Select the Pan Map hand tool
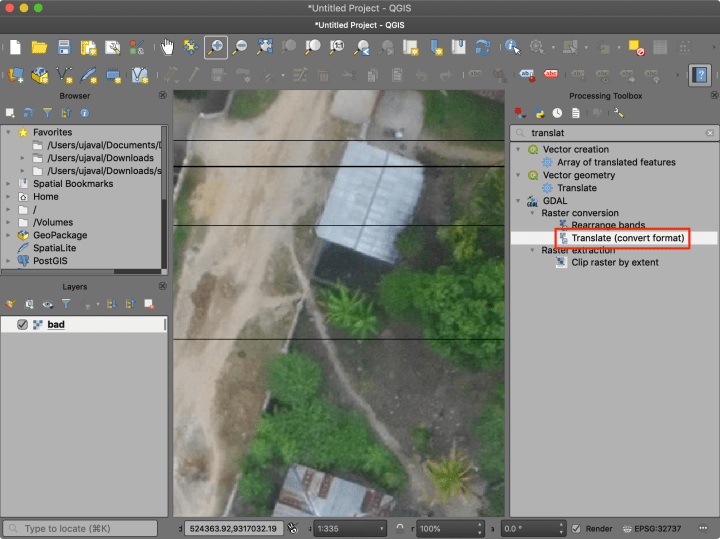The width and height of the screenshot is (720, 539). pyautogui.click(x=167, y=47)
